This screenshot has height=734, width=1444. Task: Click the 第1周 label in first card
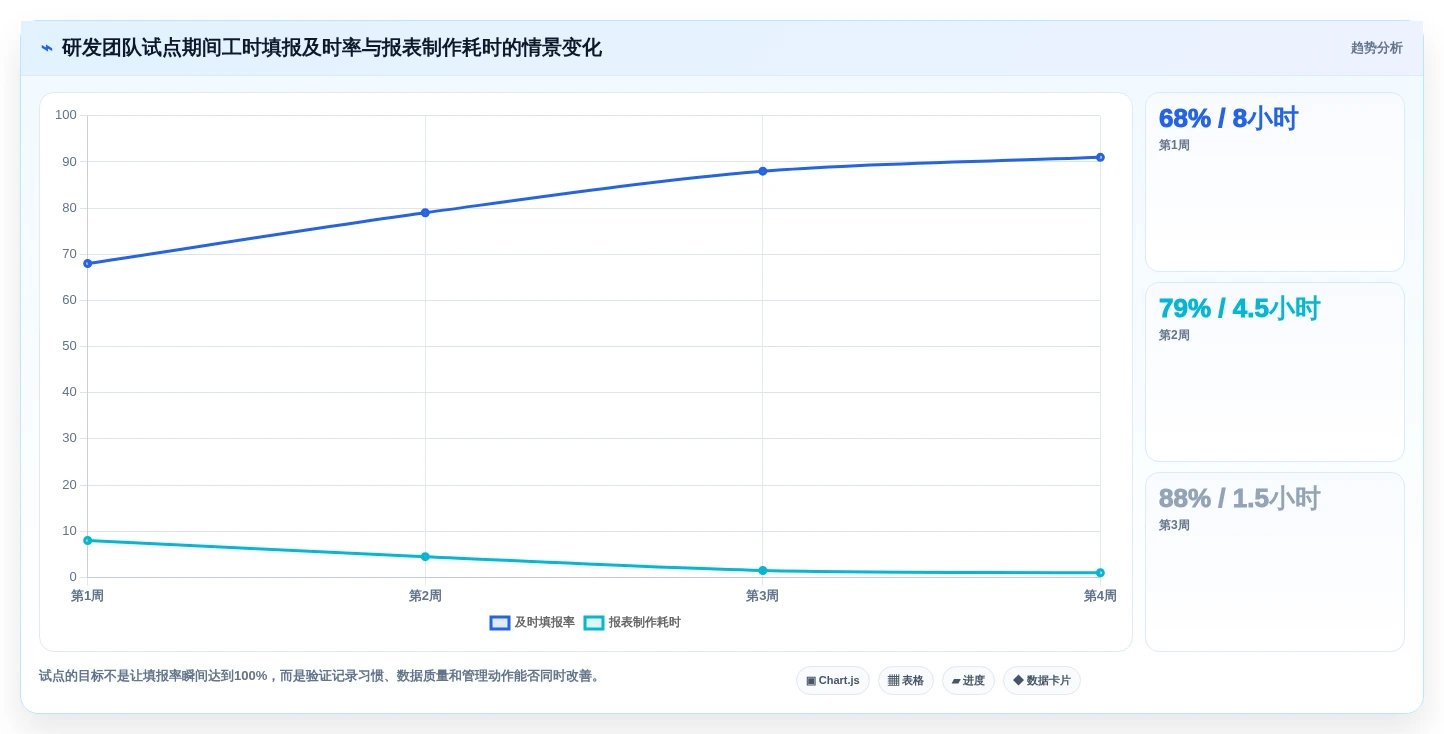(1174, 146)
